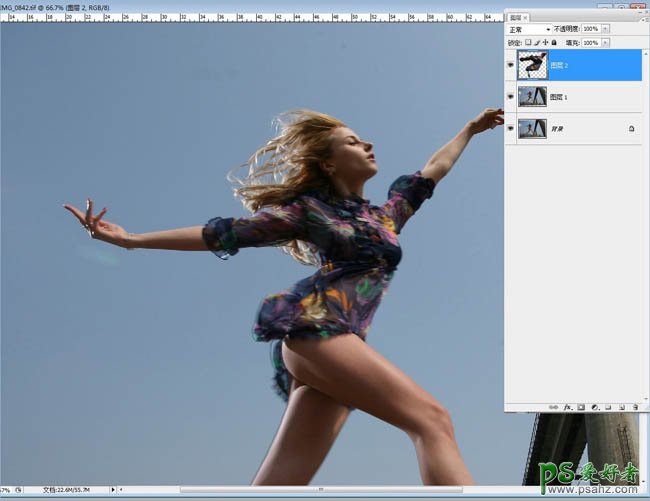Click the horizontal scrollbar at bottom
Viewport: 650px width, 501px height.
(x=300, y=491)
